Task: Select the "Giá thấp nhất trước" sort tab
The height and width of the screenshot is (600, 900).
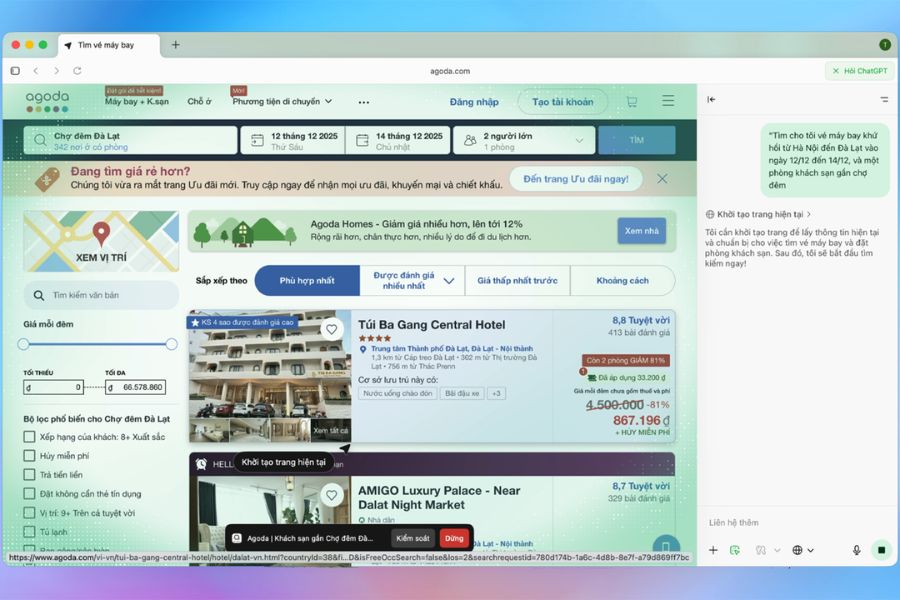Action: tap(517, 281)
